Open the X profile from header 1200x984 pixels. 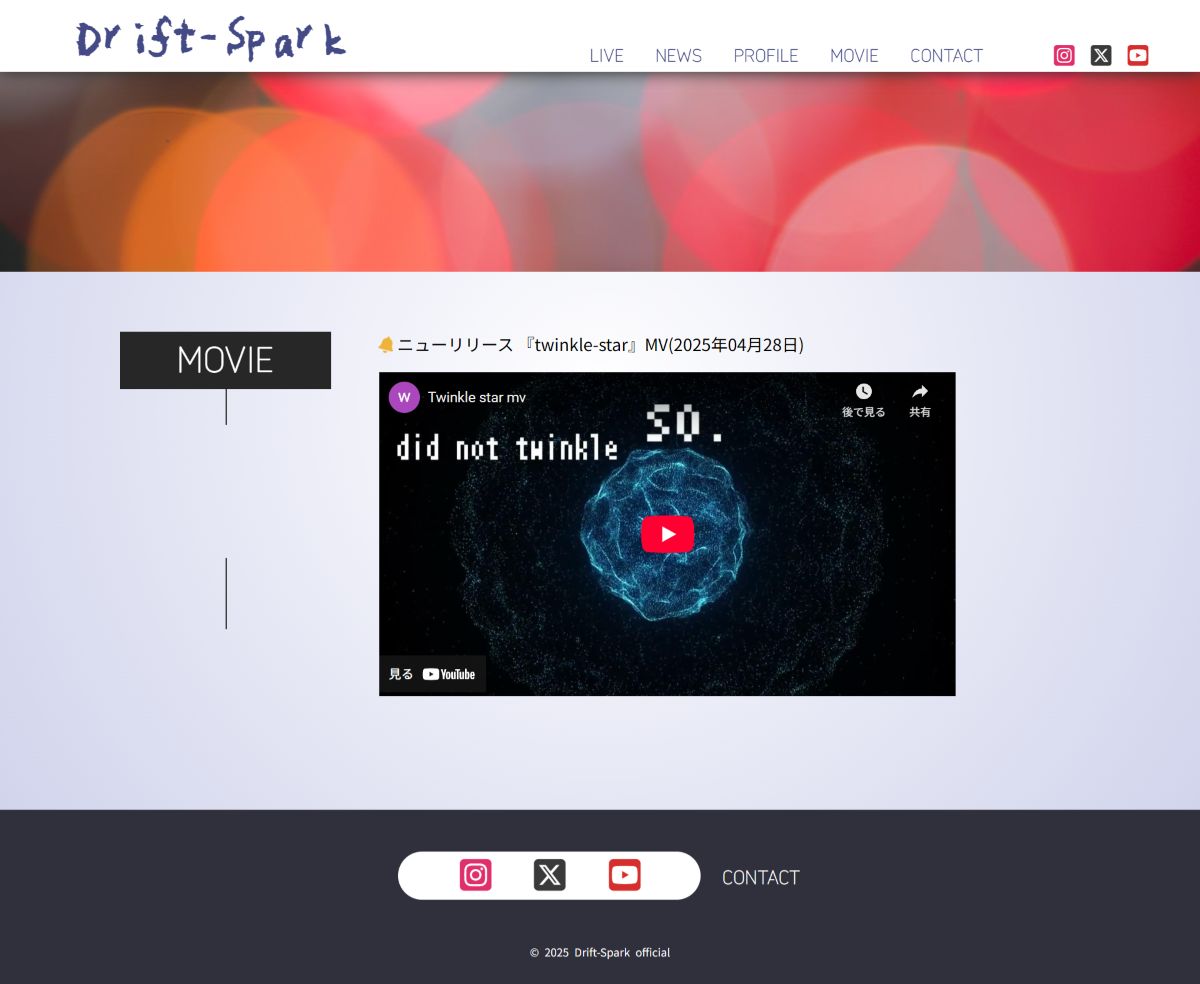tap(1101, 56)
